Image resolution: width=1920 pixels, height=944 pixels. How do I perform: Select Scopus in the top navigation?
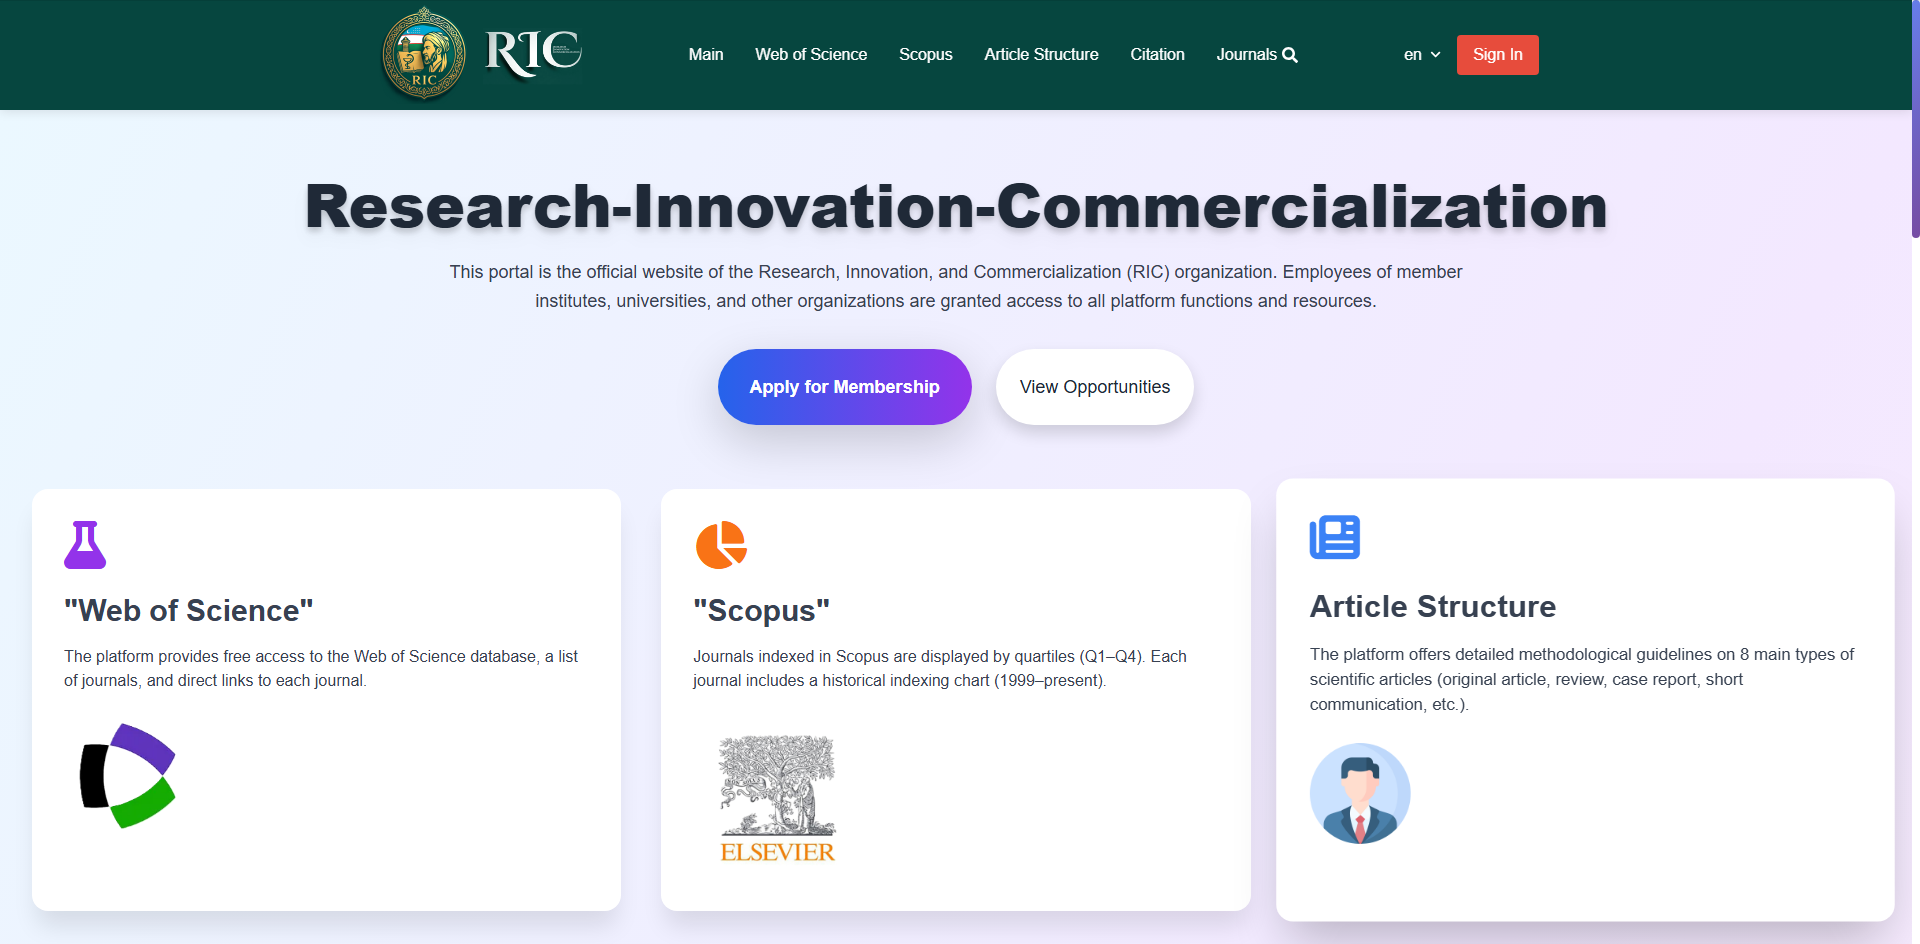[925, 55]
